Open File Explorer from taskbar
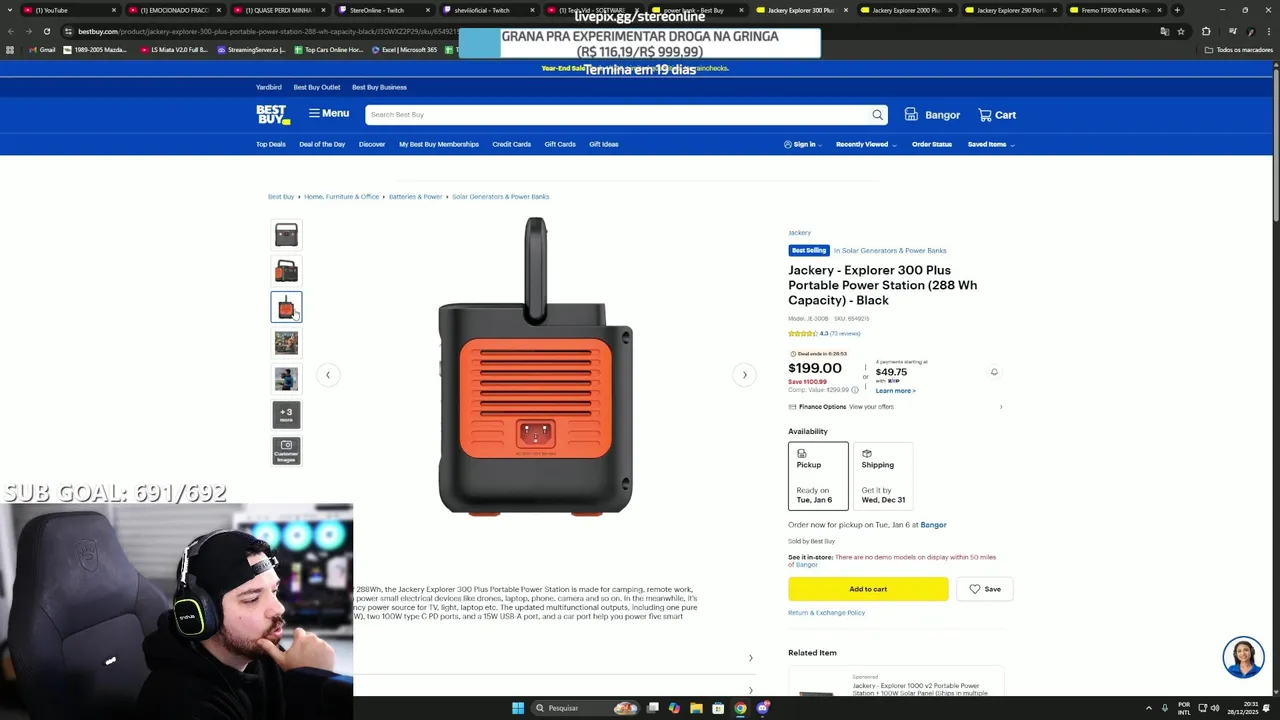1280x720 pixels. tap(696, 708)
